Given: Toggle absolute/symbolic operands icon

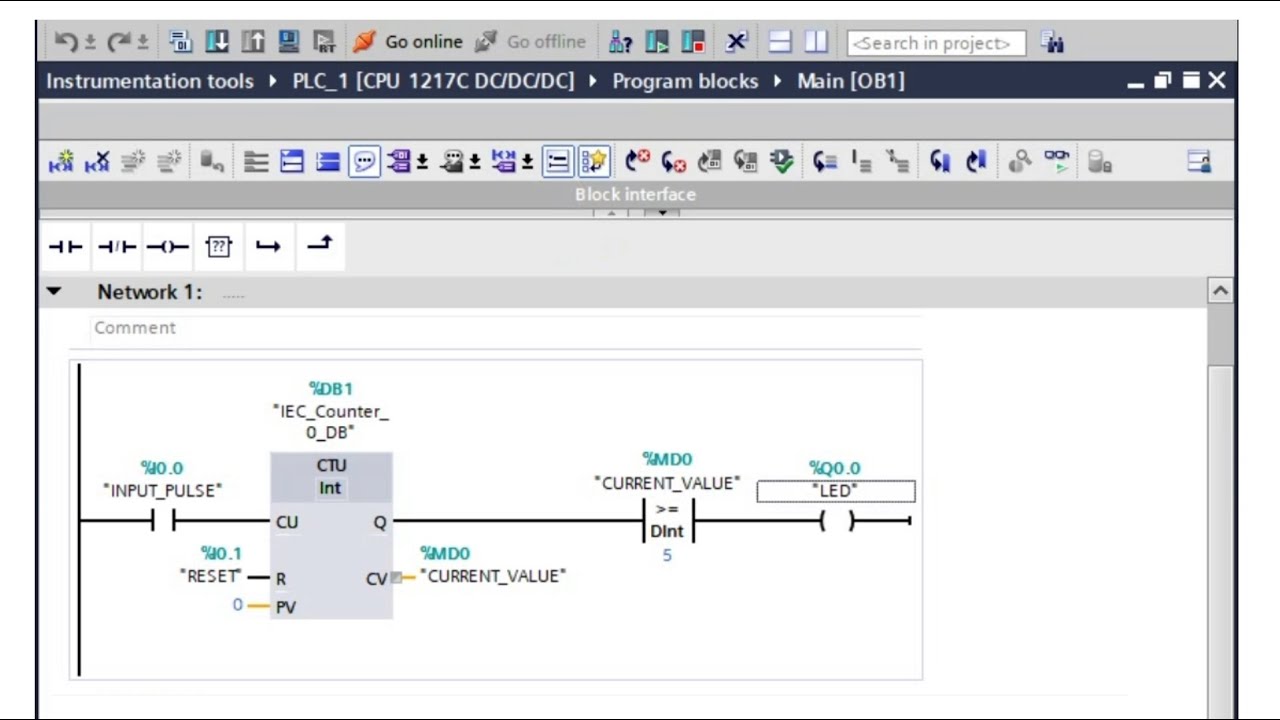Looking at the screenshot, I should (400, 162).
